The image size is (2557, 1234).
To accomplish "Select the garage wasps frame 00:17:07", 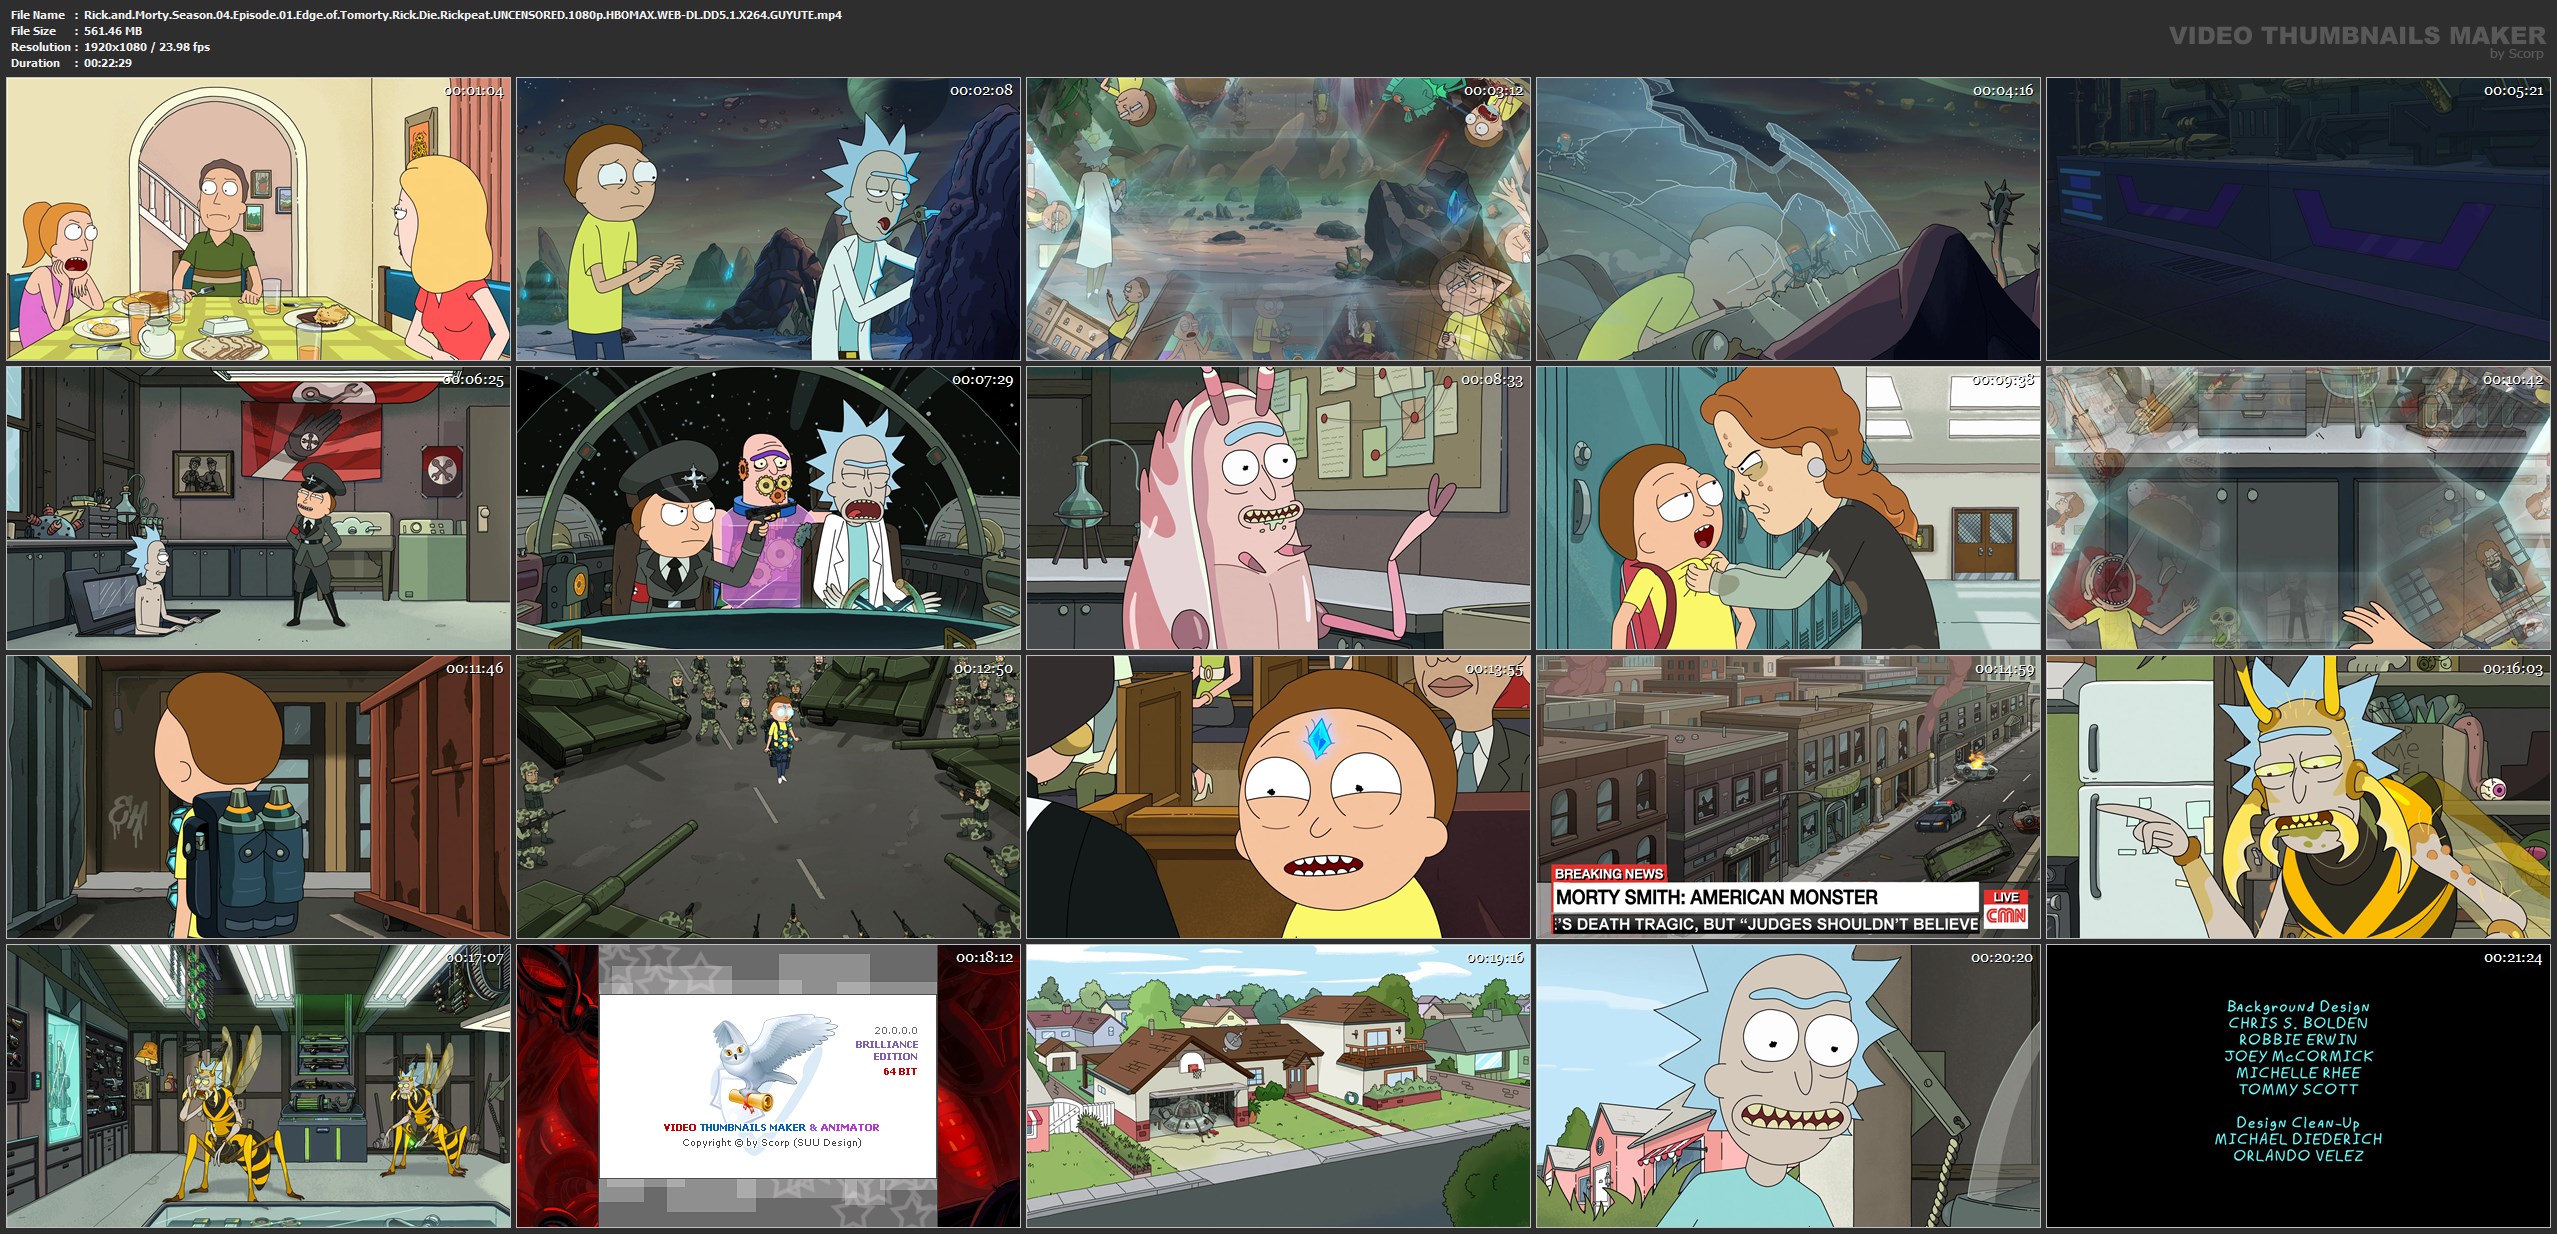I will (x=258, y=1086).
